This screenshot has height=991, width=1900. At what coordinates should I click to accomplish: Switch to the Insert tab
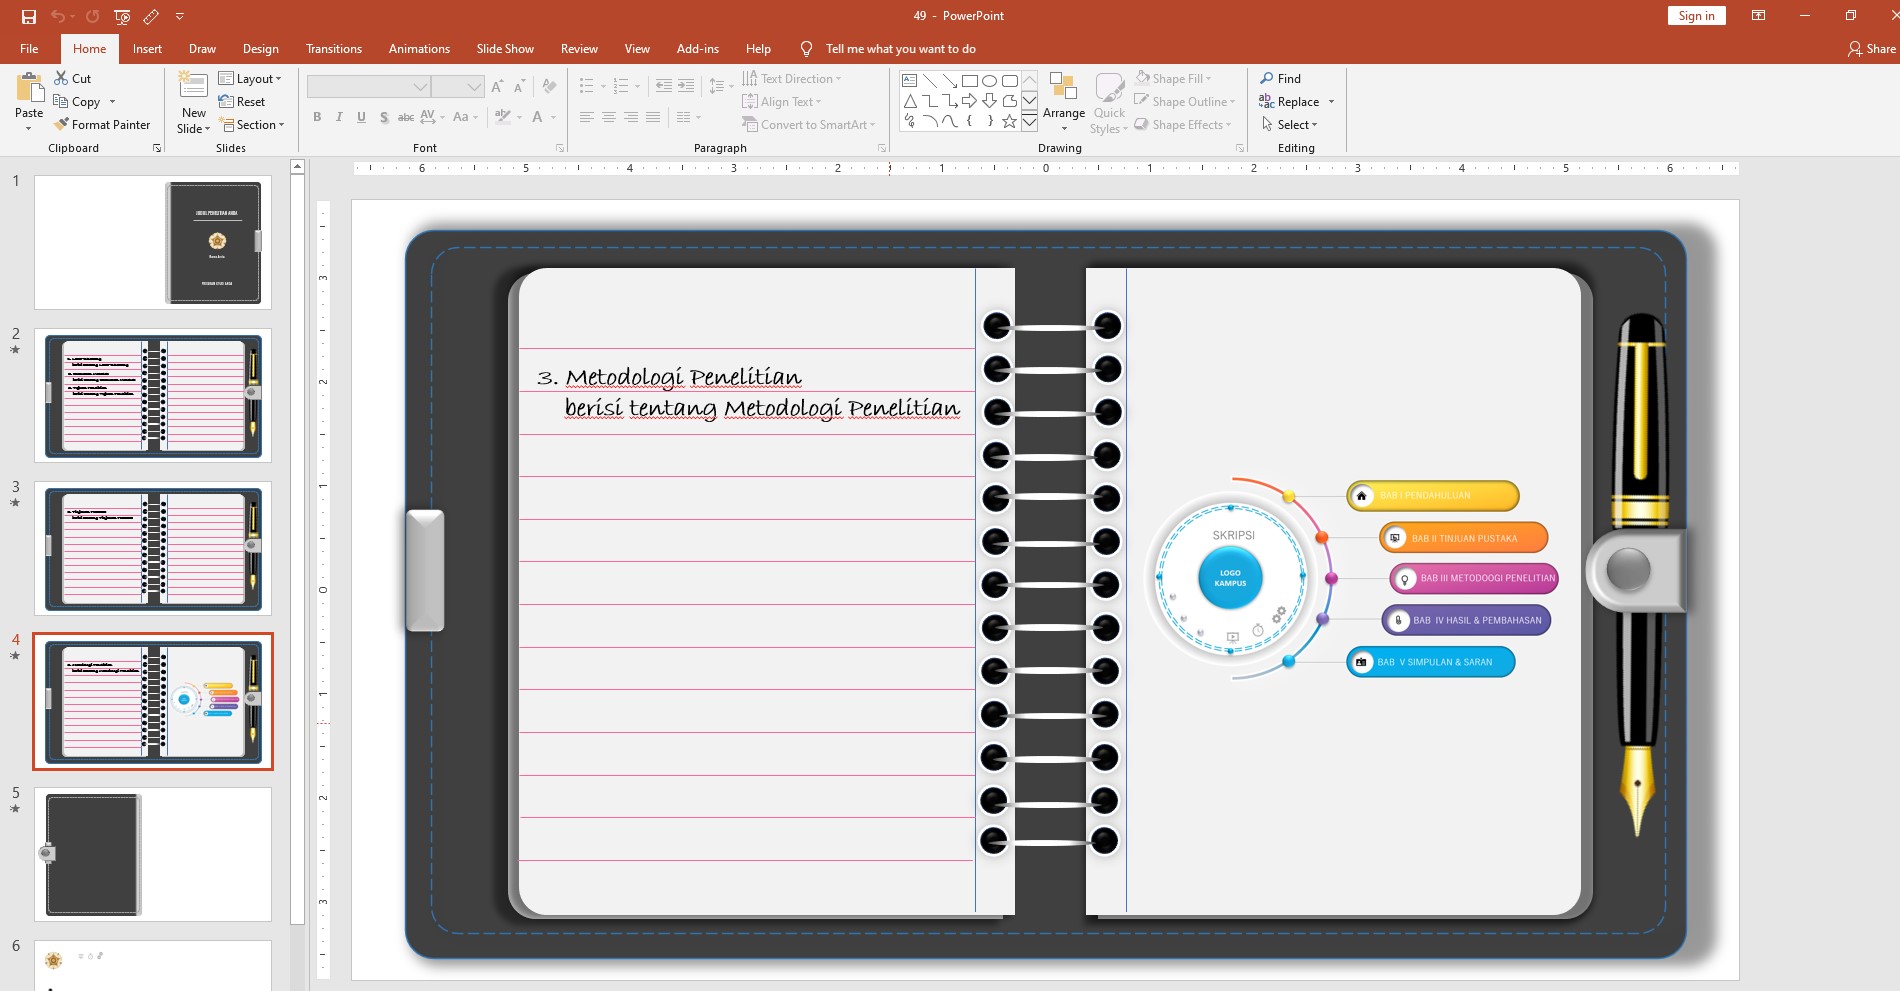[x=147, y=48]
